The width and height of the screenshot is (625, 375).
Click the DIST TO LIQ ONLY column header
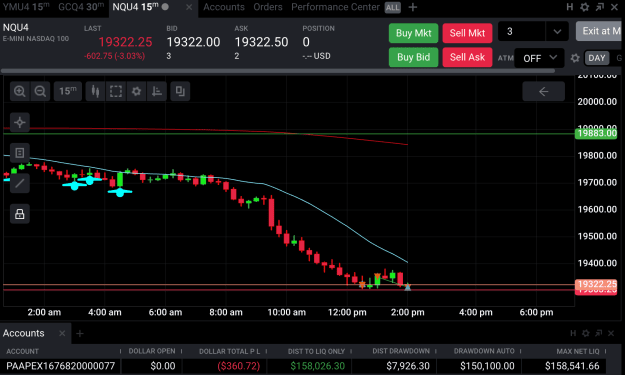coord(316,351)
